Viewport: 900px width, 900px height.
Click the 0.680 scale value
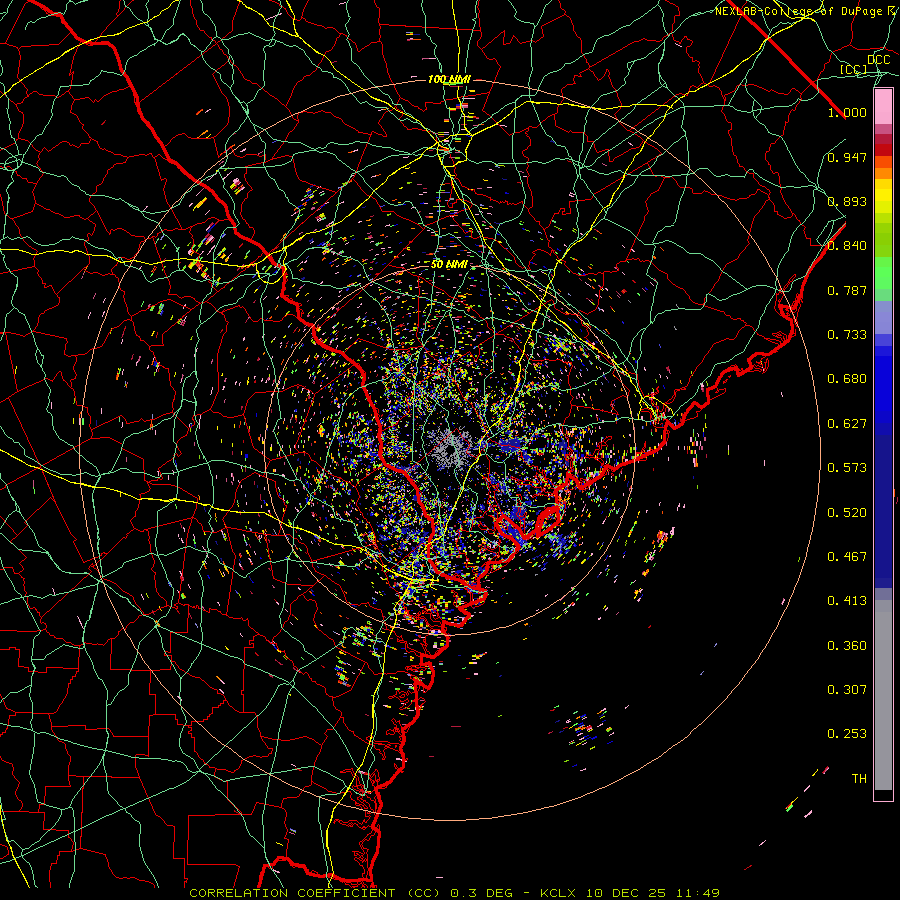point(847,379)
